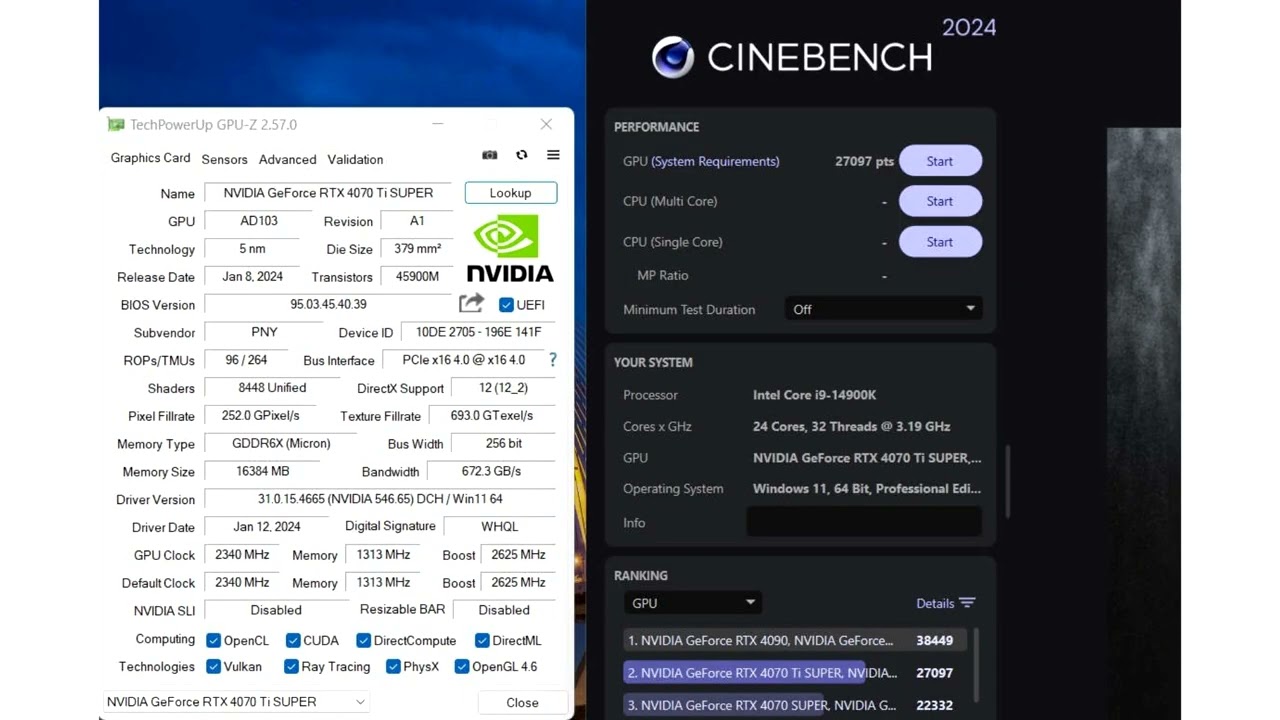Image resolution: width=1280 pixels, height=720 pixels.
Task: Click the GPU-Z title bar app icon
Action: point(117,125)
